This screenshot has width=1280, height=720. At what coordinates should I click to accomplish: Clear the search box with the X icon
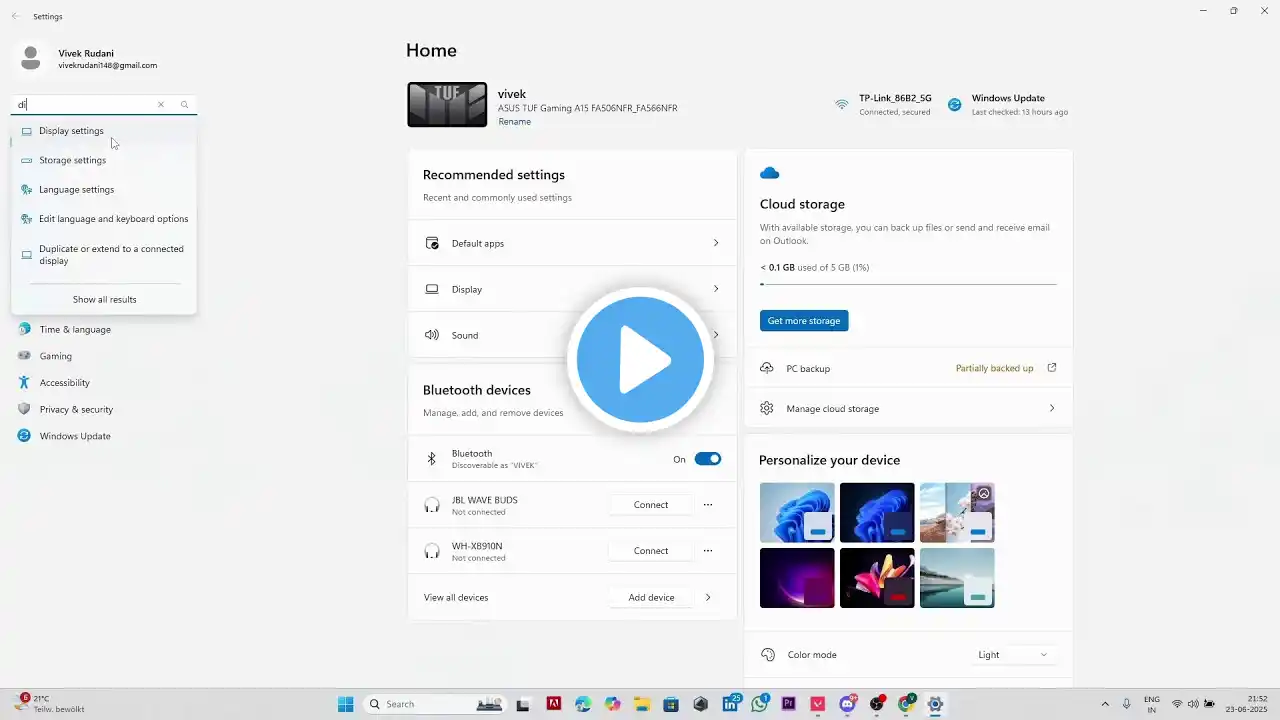[160, 104]
